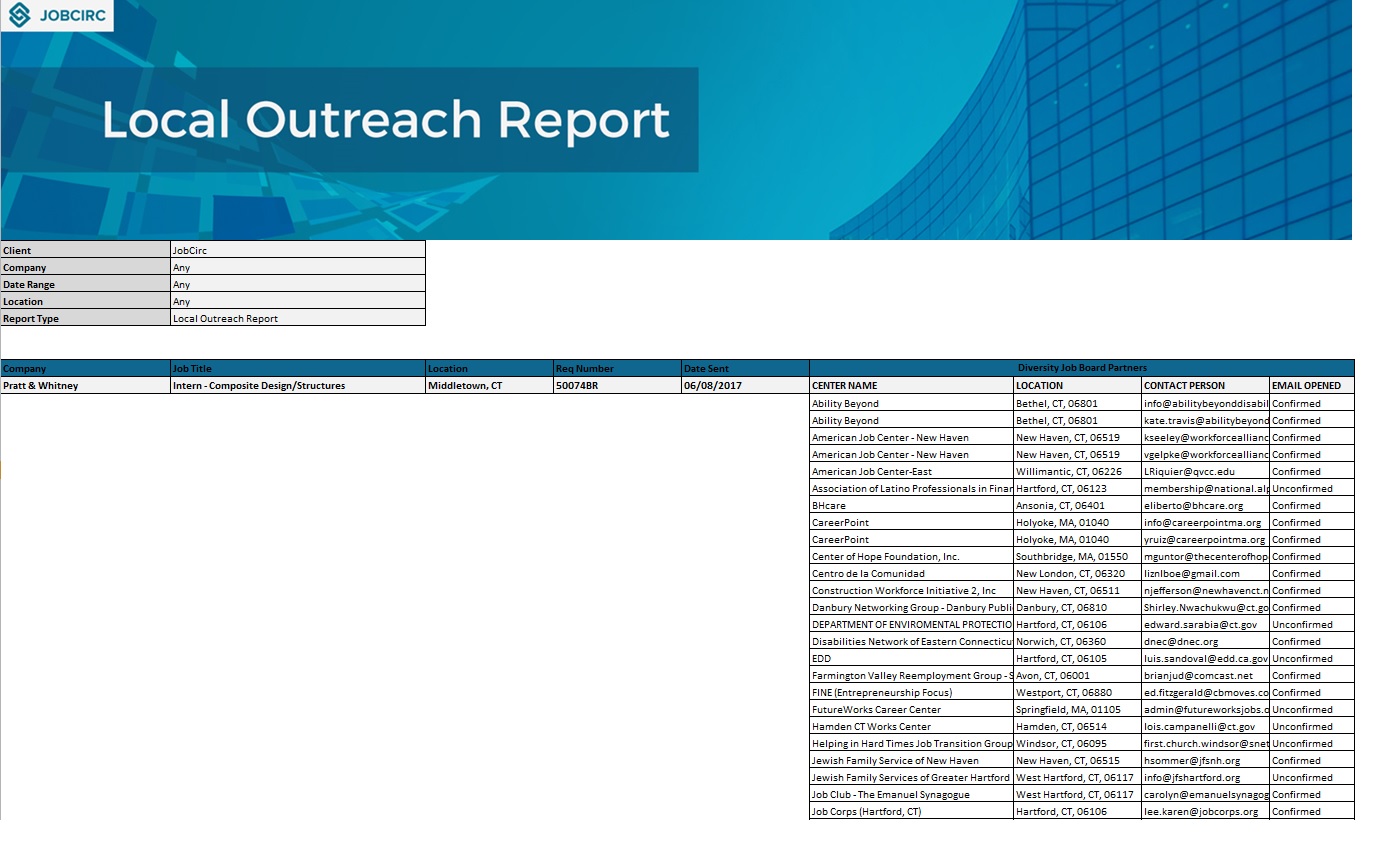The height and width of the screenshot is (843, 1385).
Task: Select the dnec@dnec.org contact
Action: (1206, 641)
